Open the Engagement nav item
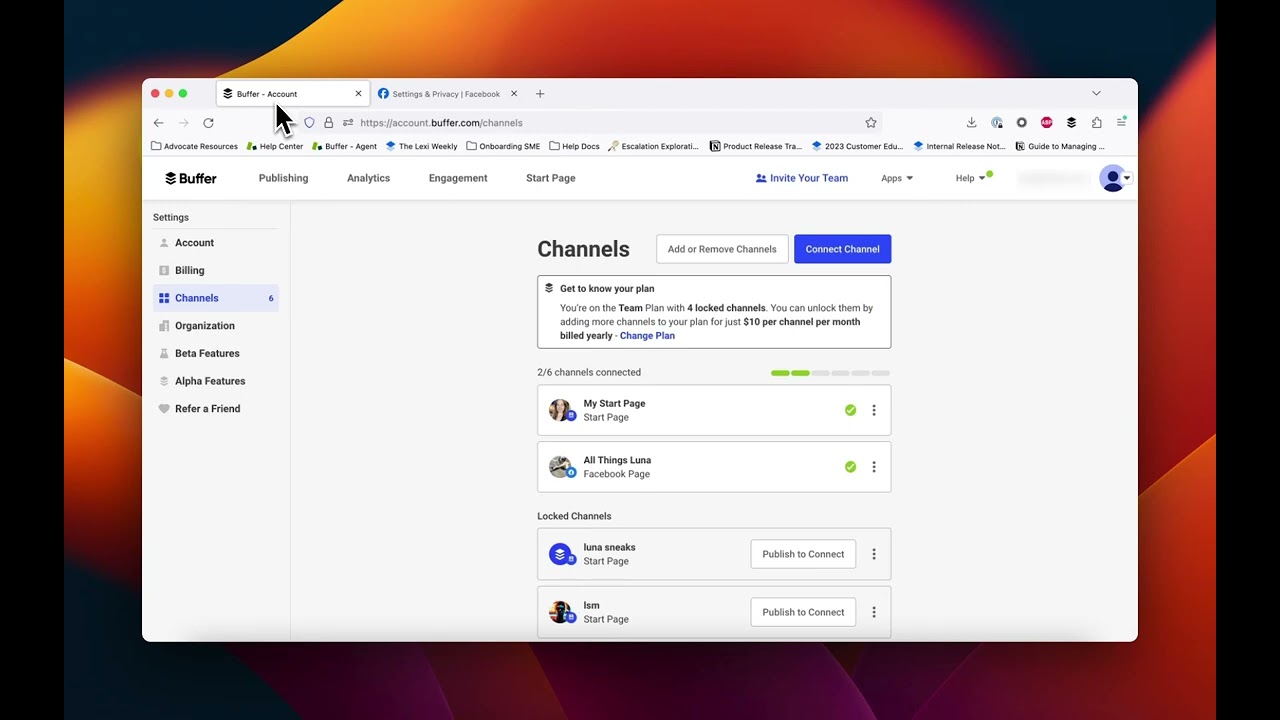The width and height of the screenshot is (1280, 720). [x=458, y=178]
